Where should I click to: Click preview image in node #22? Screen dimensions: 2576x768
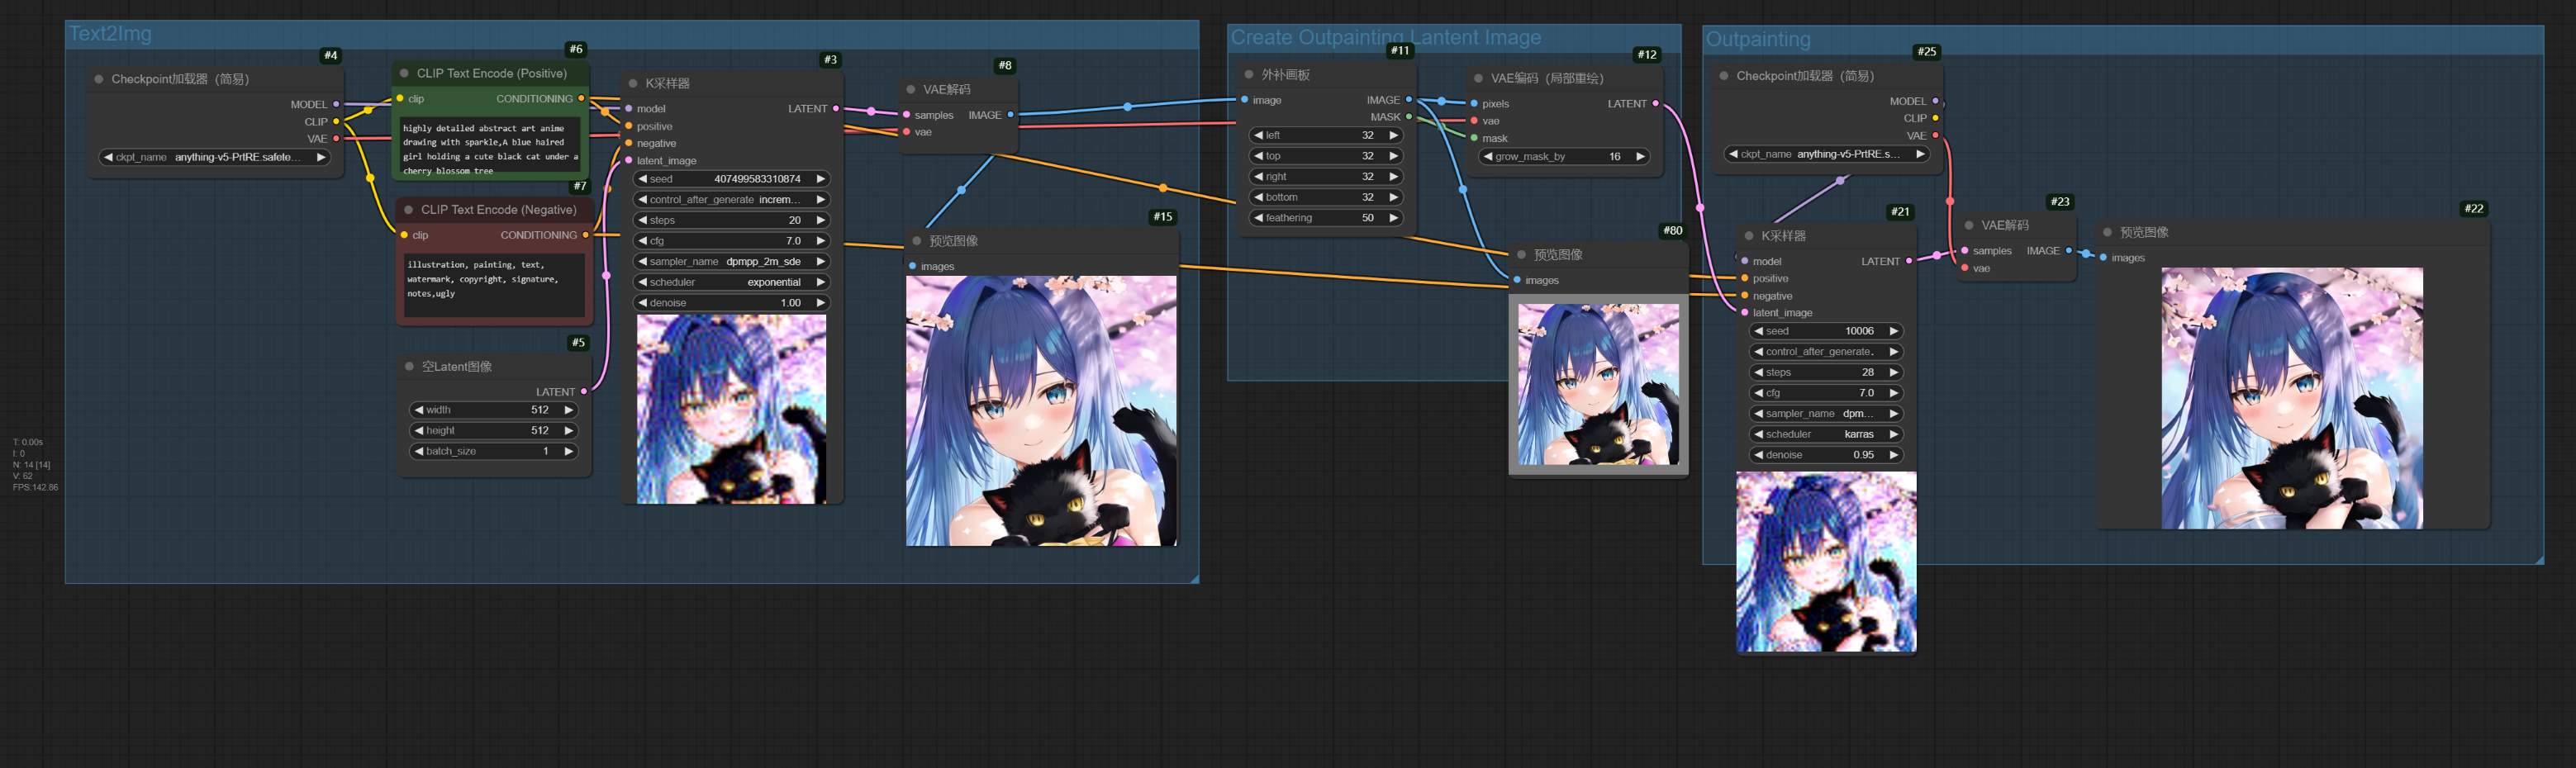(2291, 398)
